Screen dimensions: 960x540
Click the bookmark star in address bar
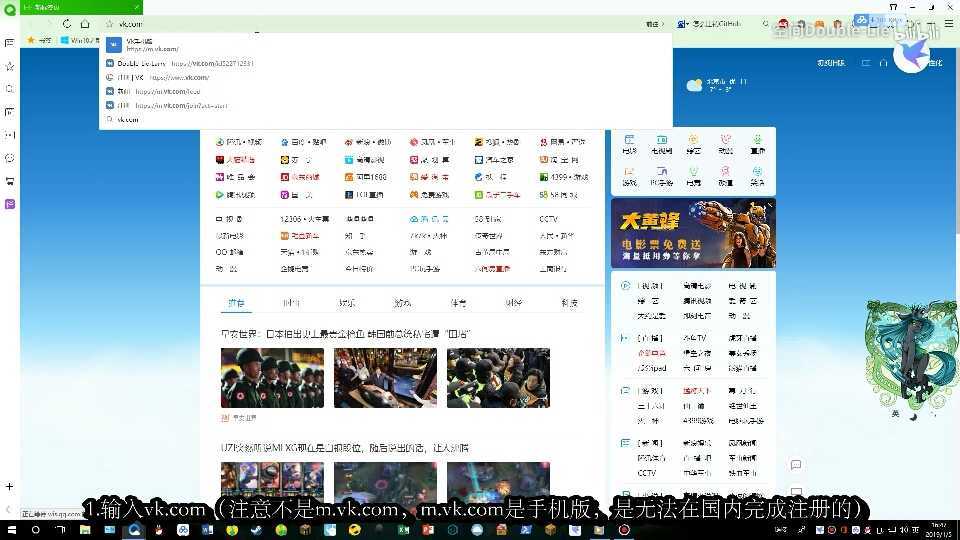pyautogui.click(x=110, y=24)
